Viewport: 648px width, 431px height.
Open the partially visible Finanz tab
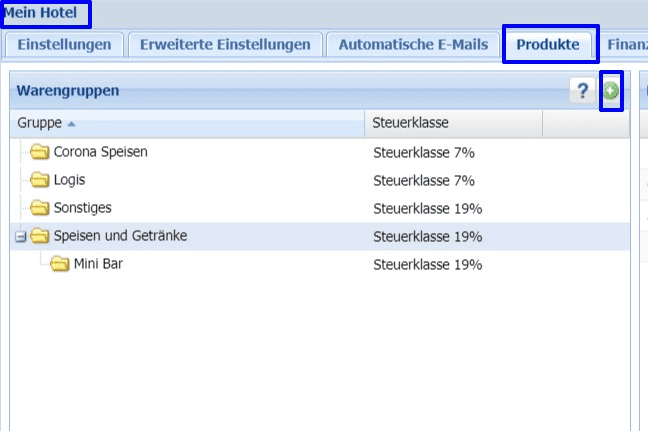[626, 45]
